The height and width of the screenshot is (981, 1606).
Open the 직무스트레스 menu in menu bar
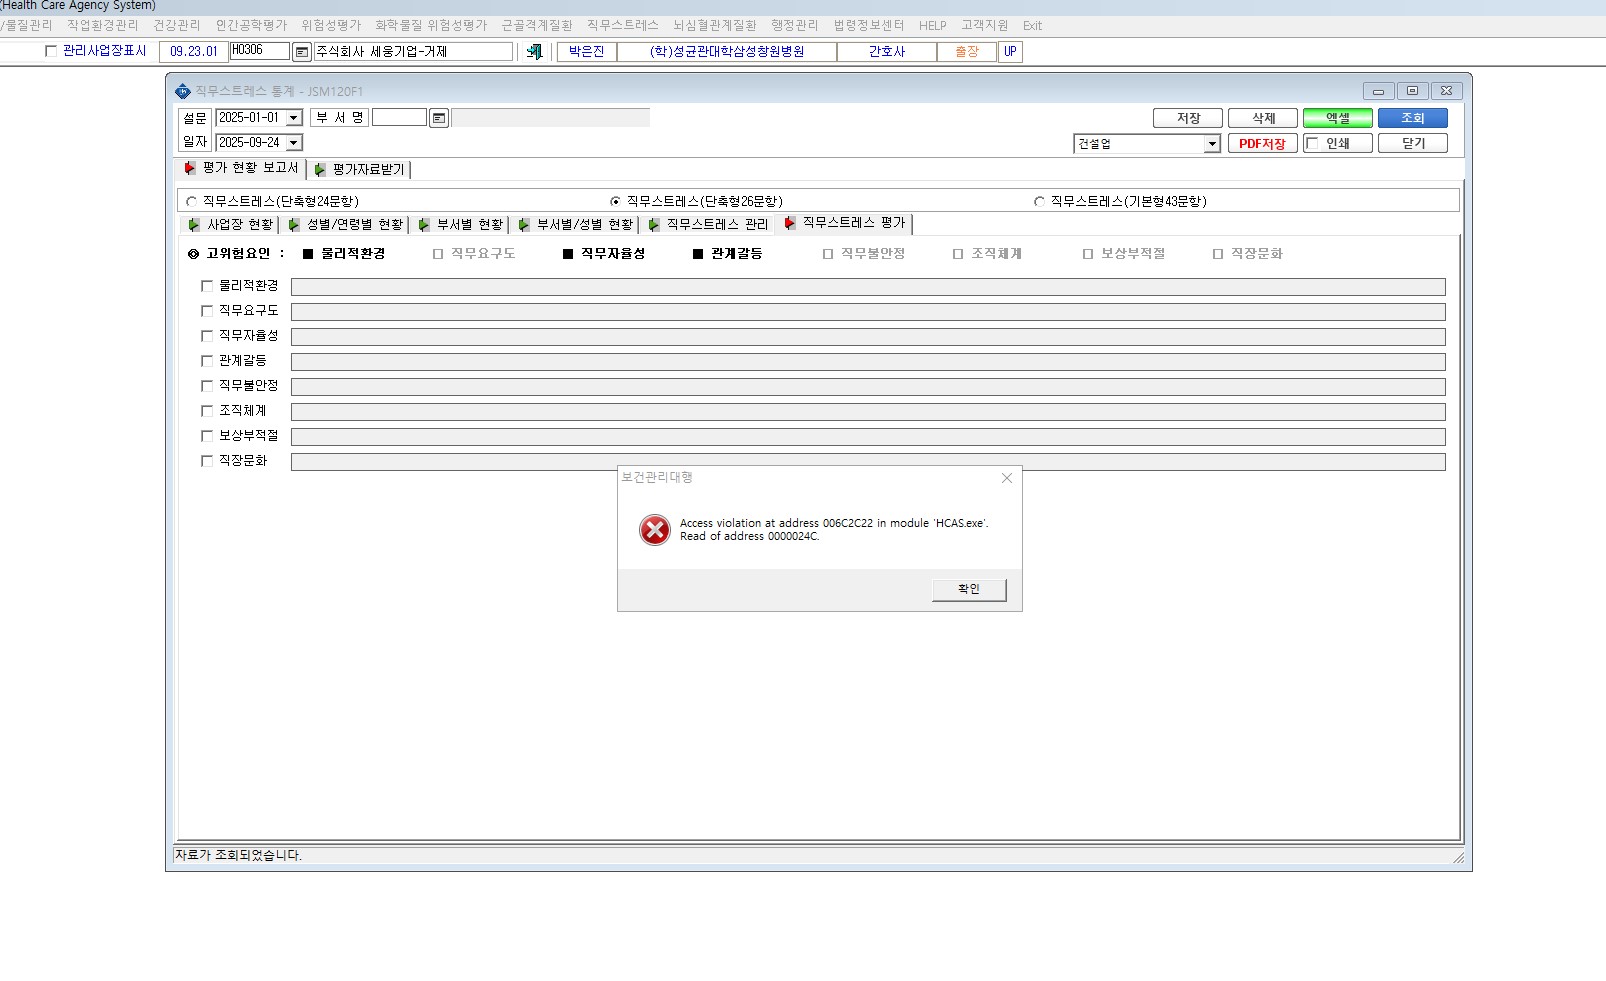coord(622,25)
